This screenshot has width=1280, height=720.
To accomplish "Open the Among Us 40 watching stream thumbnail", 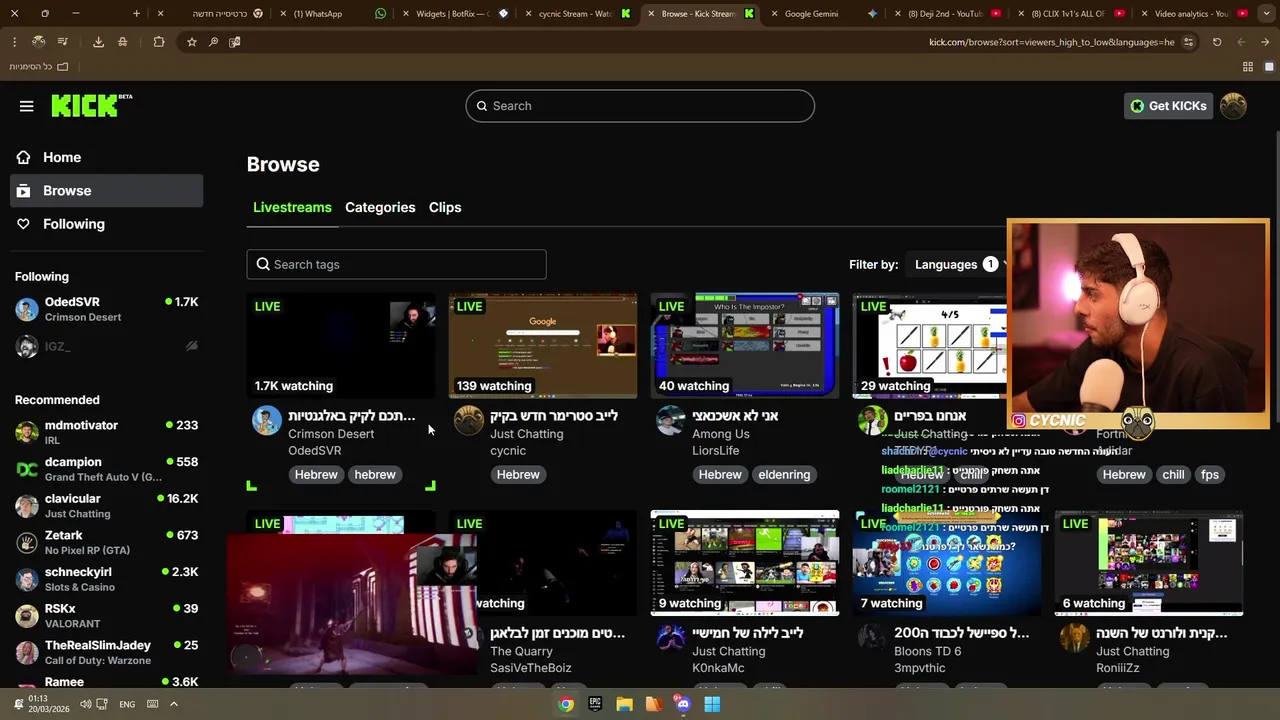I will 745,345.
